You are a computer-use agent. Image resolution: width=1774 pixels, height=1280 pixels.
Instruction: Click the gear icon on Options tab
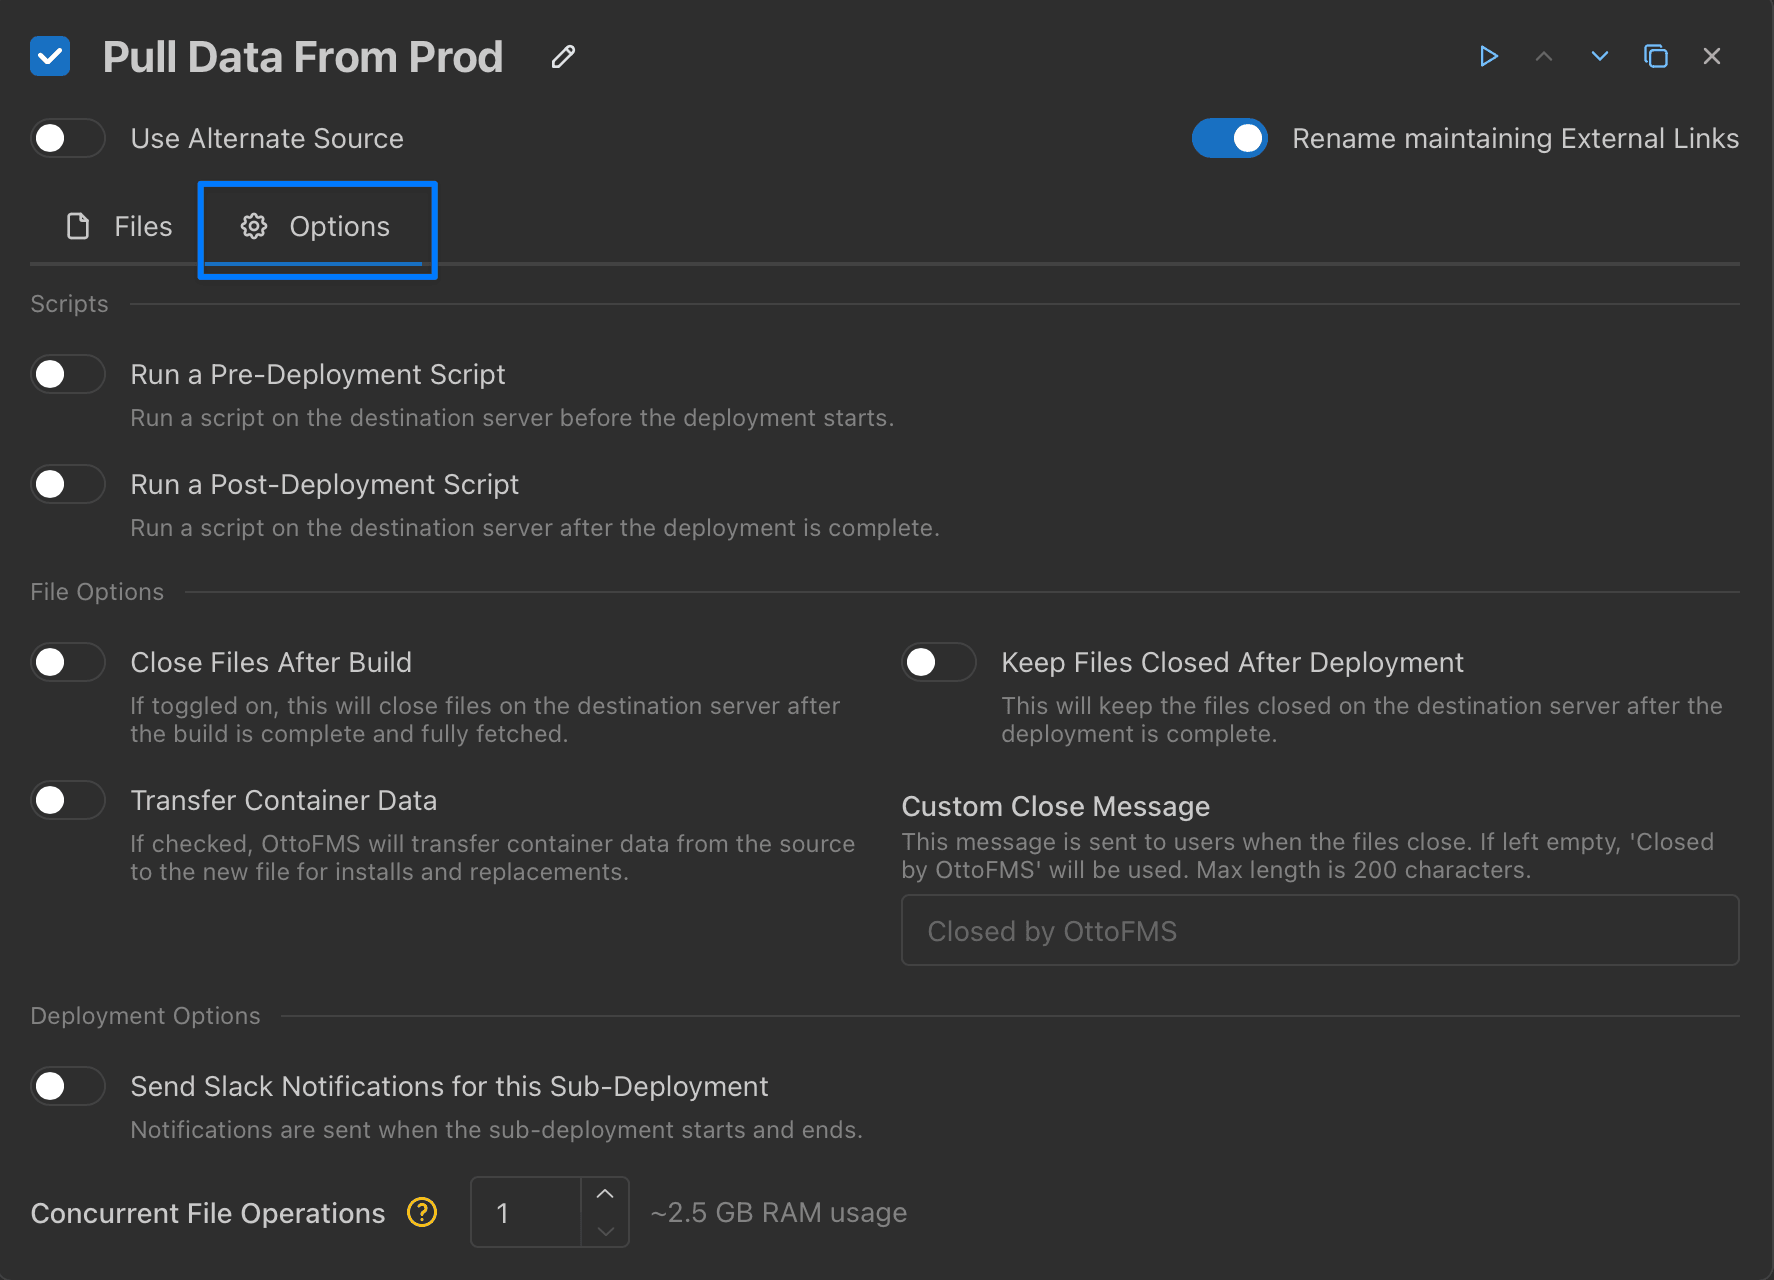point(254,227)
